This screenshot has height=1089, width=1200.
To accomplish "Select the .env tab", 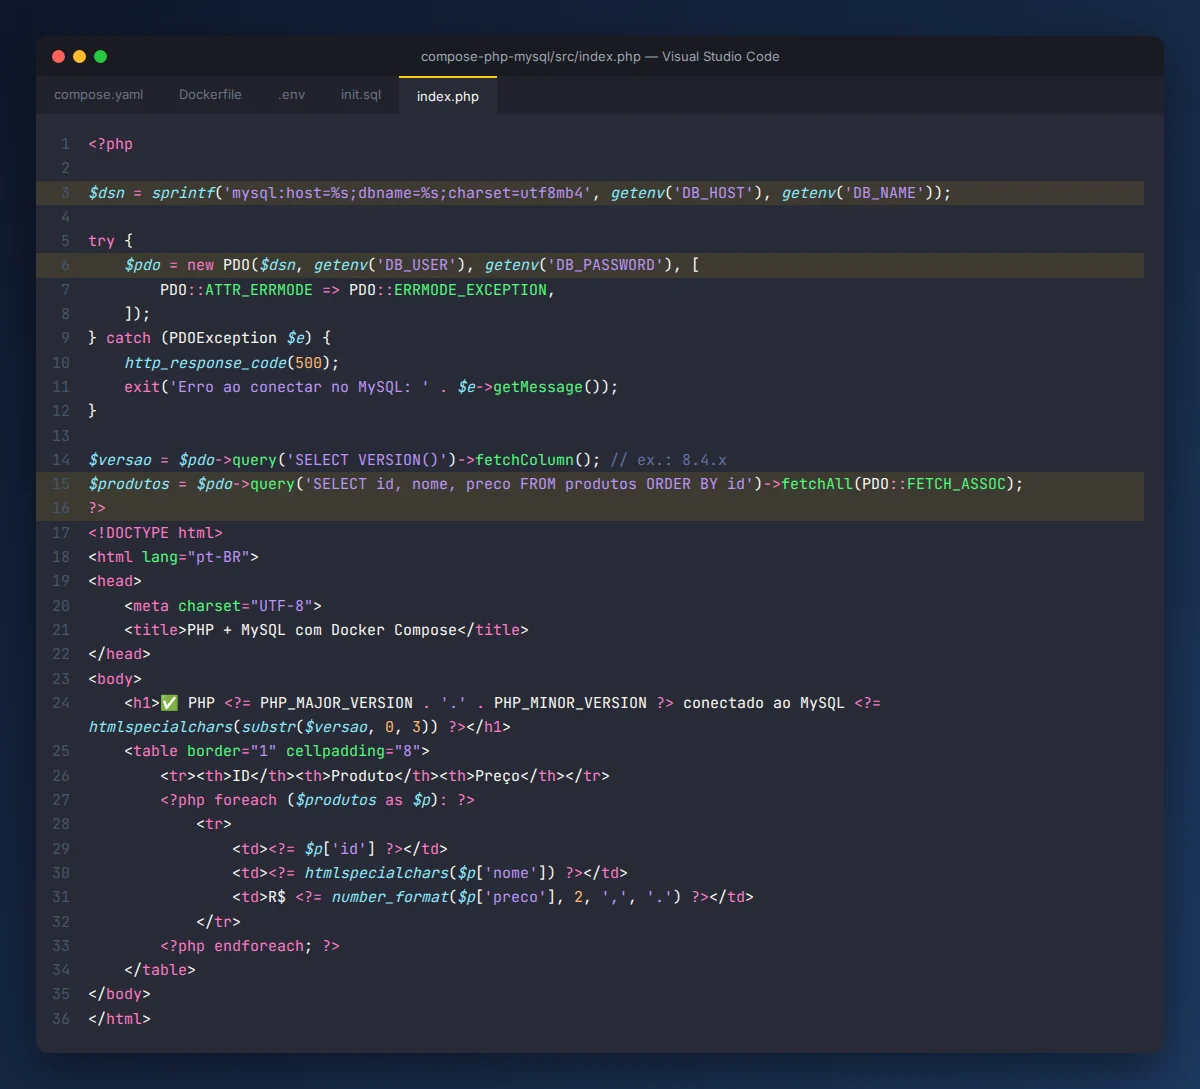I will pyautogui.click(x=291, y=95).
